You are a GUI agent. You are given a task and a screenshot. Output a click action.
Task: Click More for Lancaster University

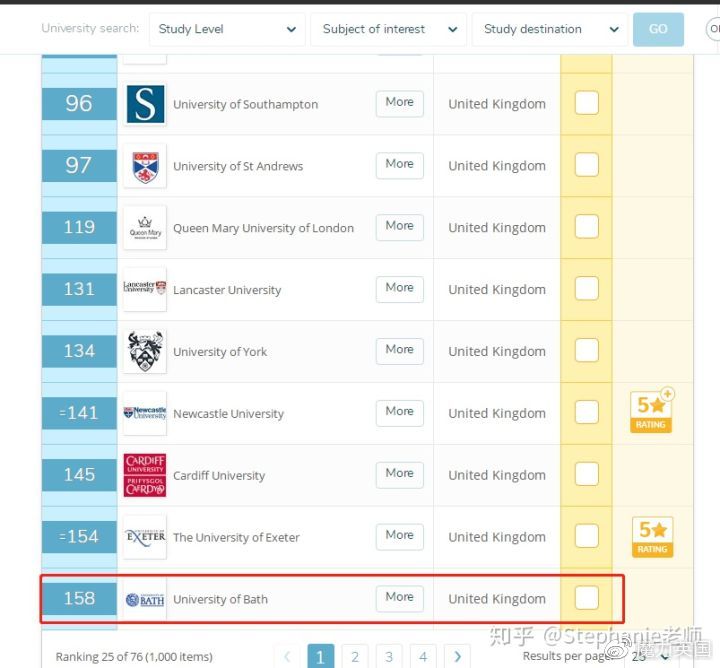[399, 288]
